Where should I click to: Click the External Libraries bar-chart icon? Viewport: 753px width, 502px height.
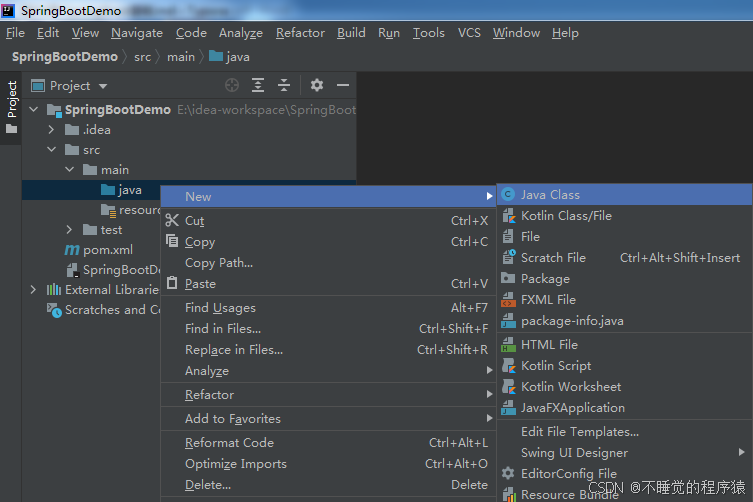click(x=53, y=290)
